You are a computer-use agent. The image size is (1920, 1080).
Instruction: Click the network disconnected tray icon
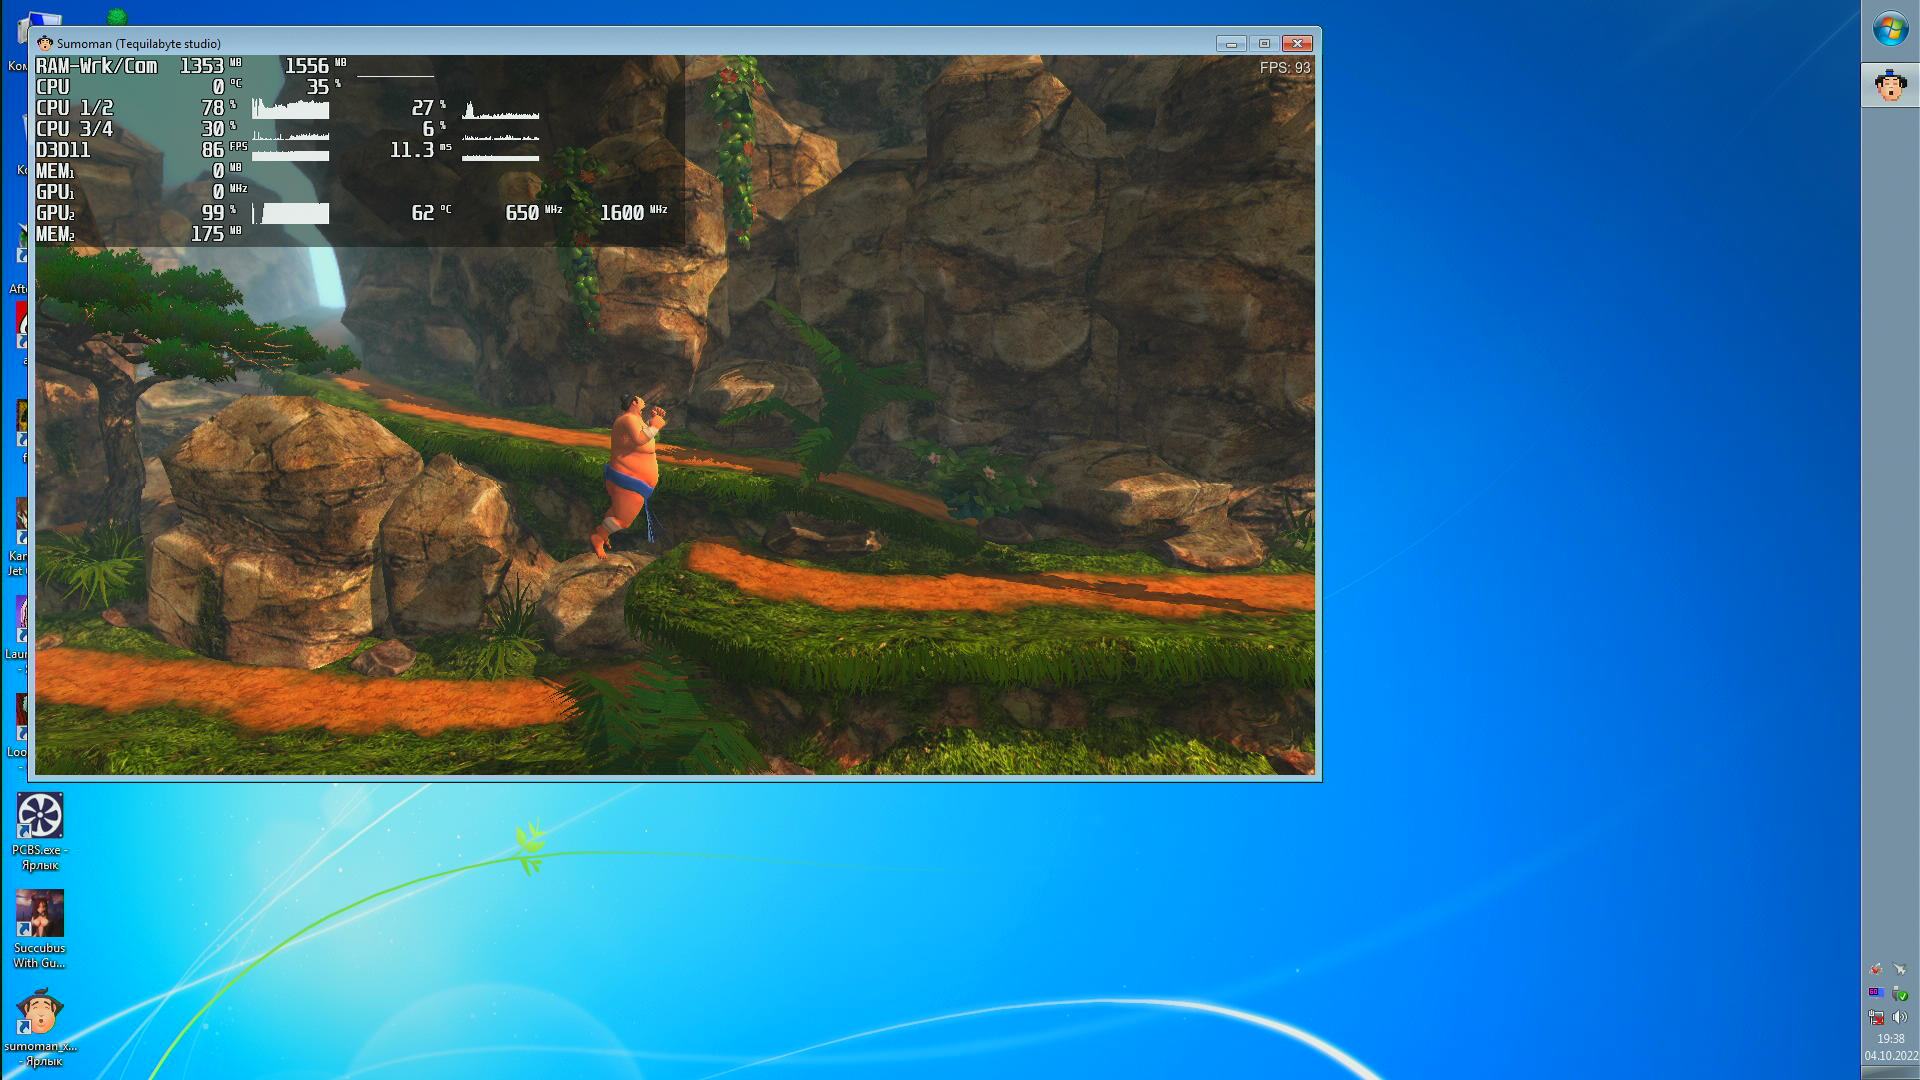coord(1876,1017)
